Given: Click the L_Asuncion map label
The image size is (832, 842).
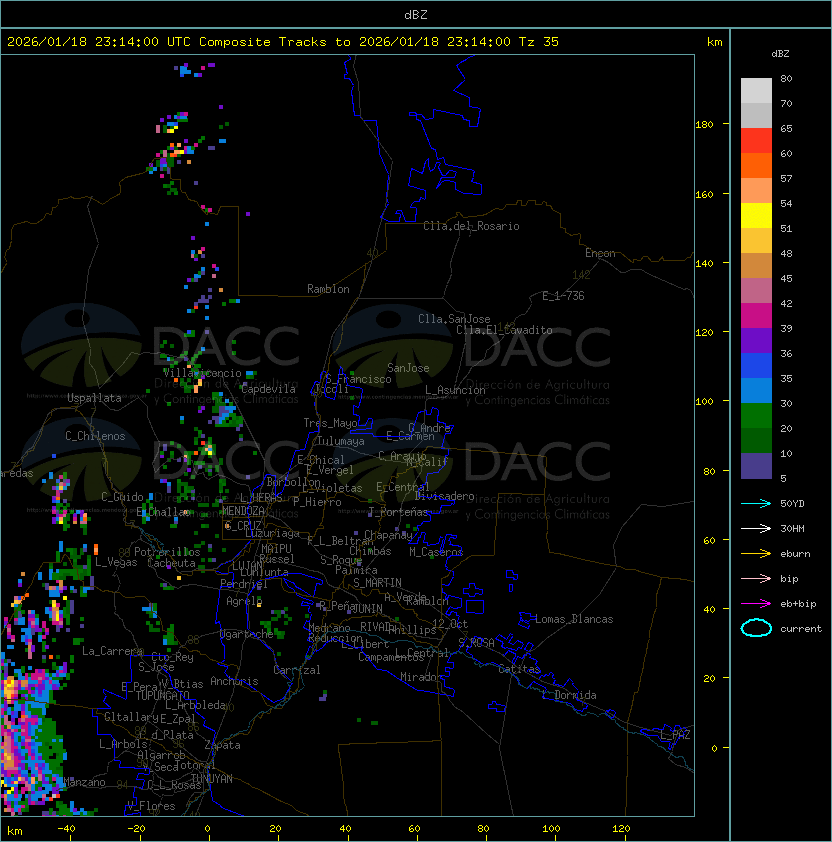Looking at the screenshot, I should pyautogui.click(x=455, y=390).
